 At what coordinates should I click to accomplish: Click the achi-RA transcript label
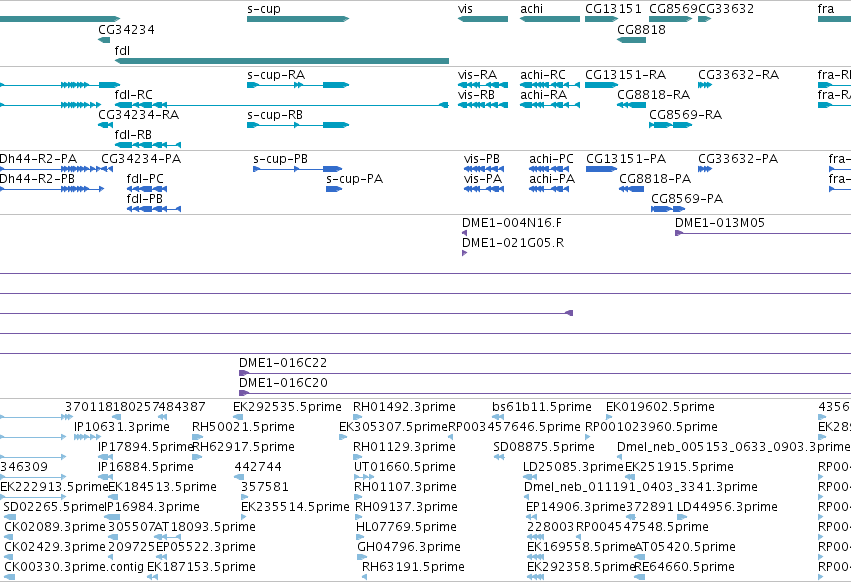[x=543, y=94]
